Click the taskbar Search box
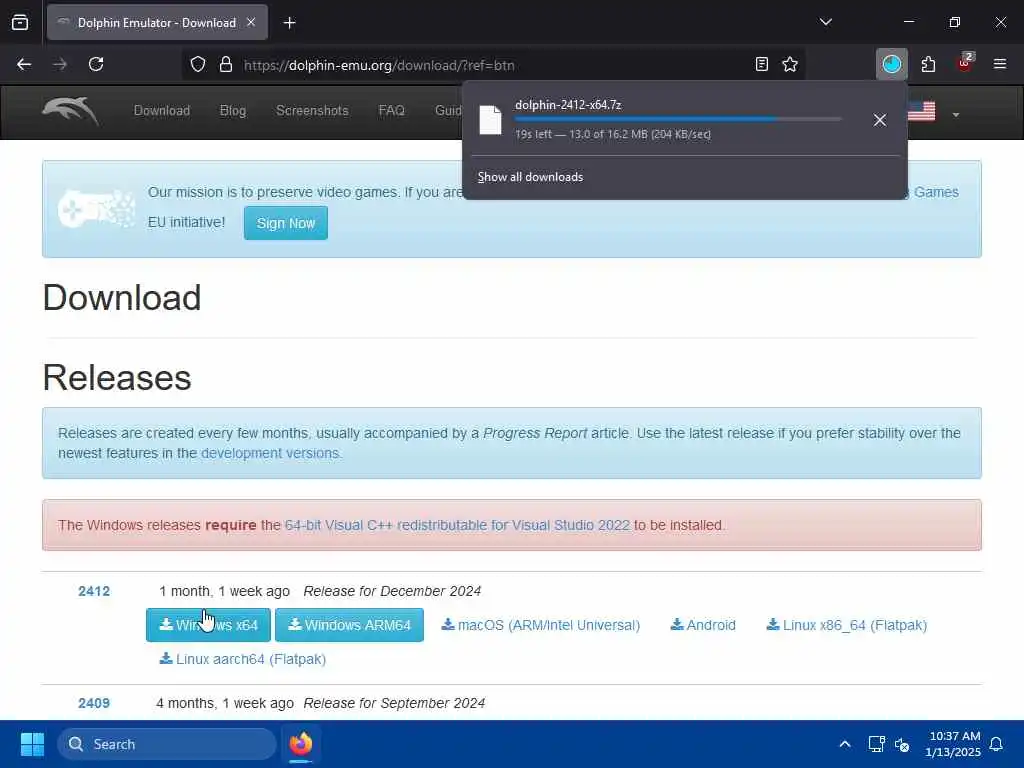Viewport: 1024px width, 768px height. (167, 744)
